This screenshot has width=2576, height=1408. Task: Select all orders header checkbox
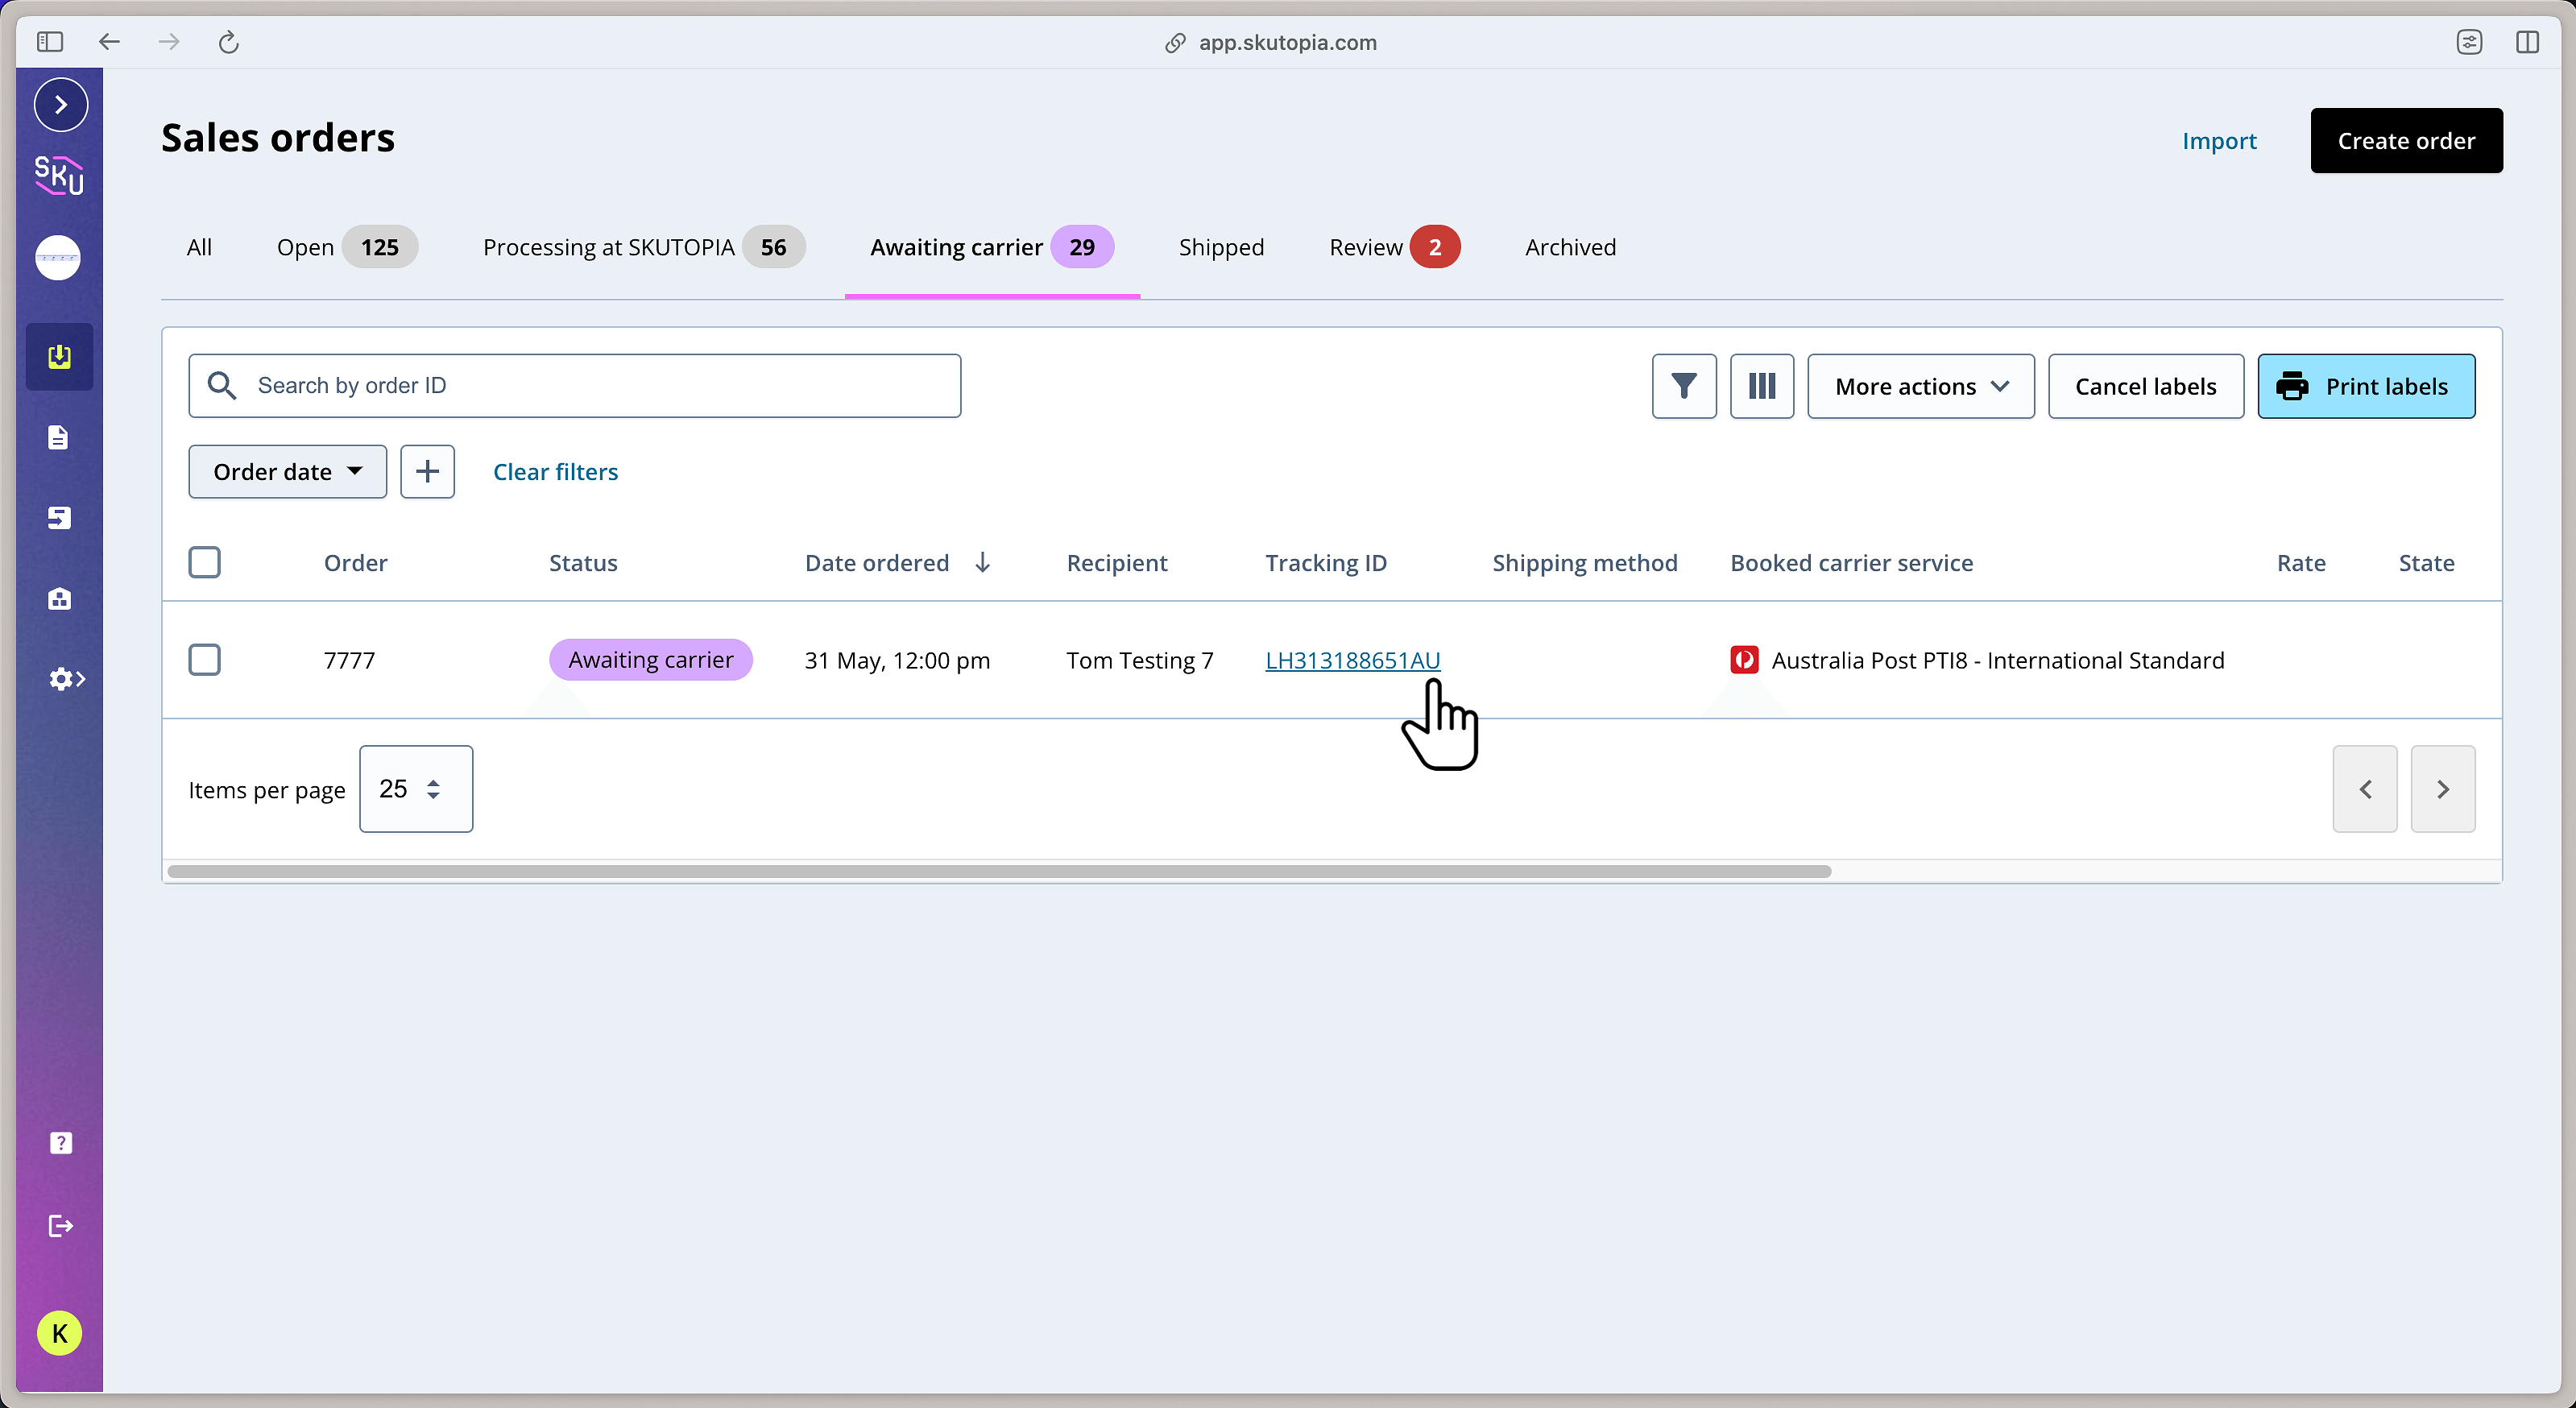tap(205, 563)
